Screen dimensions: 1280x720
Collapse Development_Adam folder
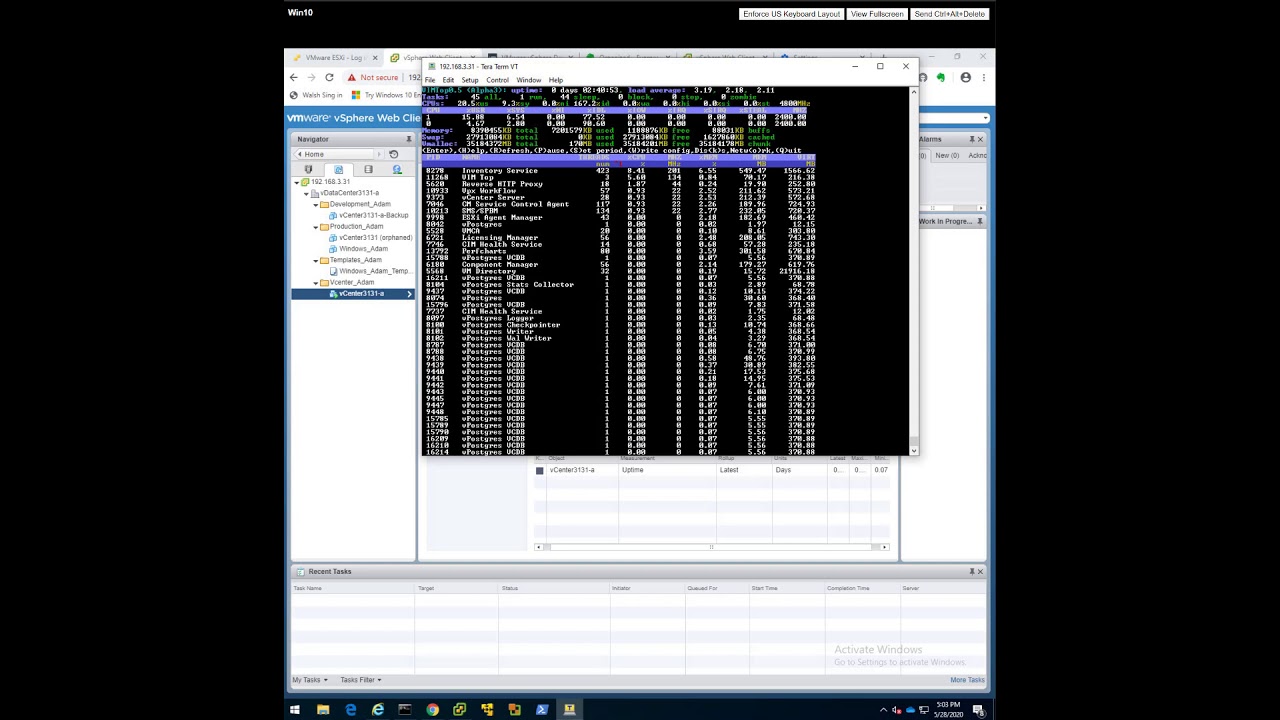(x=316, y=204)
